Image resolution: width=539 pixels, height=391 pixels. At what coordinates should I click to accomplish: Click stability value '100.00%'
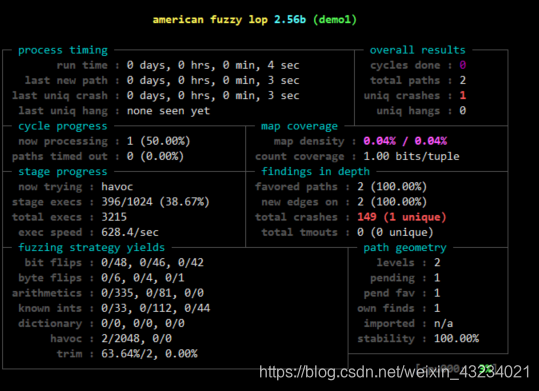pos(456,338)
